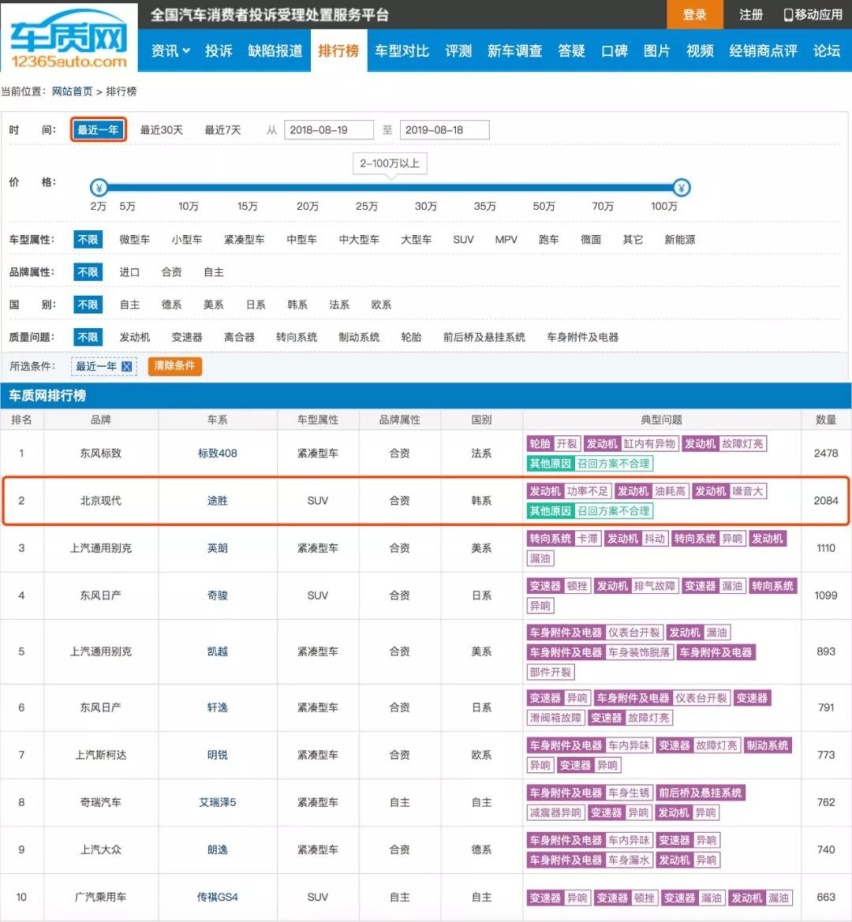Click the start date field 2018-08-19
This screenshot has width=852, height=922.
click(329, 130)
